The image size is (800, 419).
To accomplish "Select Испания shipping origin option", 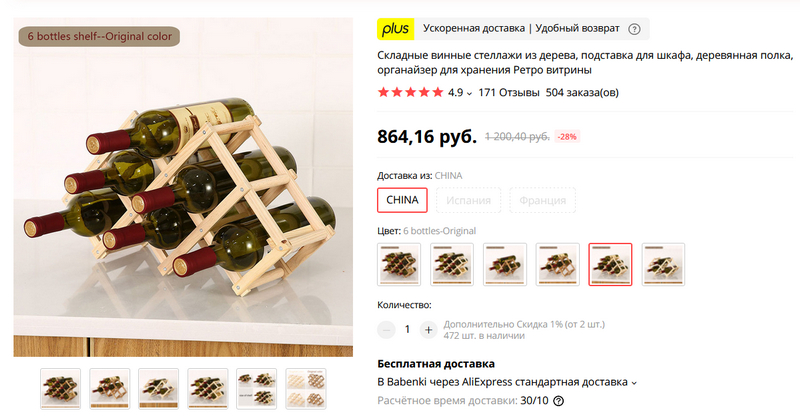I will [468, 200].
